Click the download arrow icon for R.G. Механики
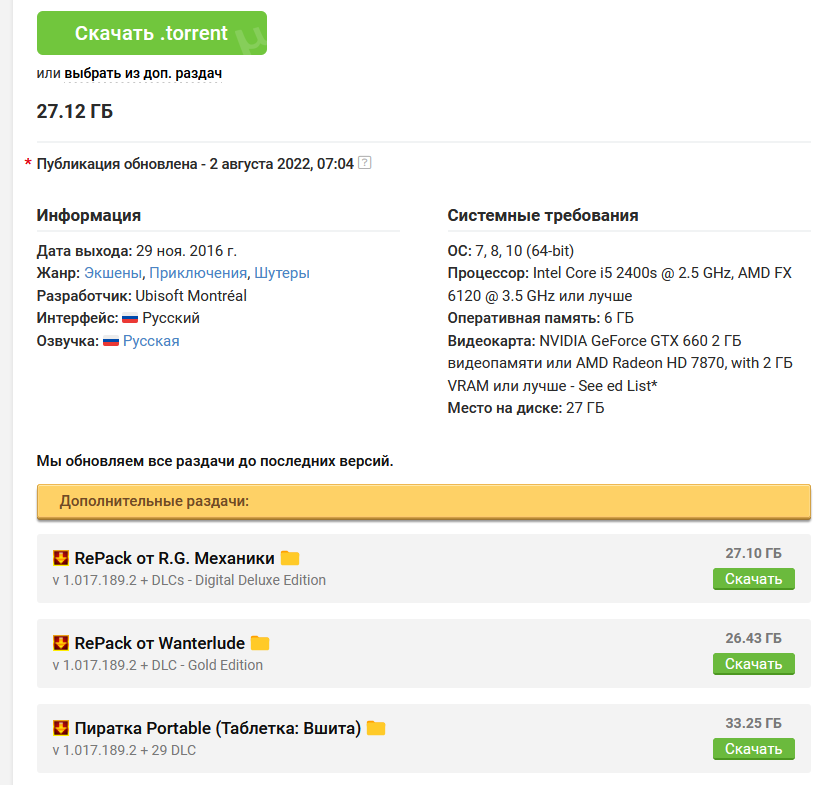The width and height of the screenshot is (825, 785). pos(61,558)
